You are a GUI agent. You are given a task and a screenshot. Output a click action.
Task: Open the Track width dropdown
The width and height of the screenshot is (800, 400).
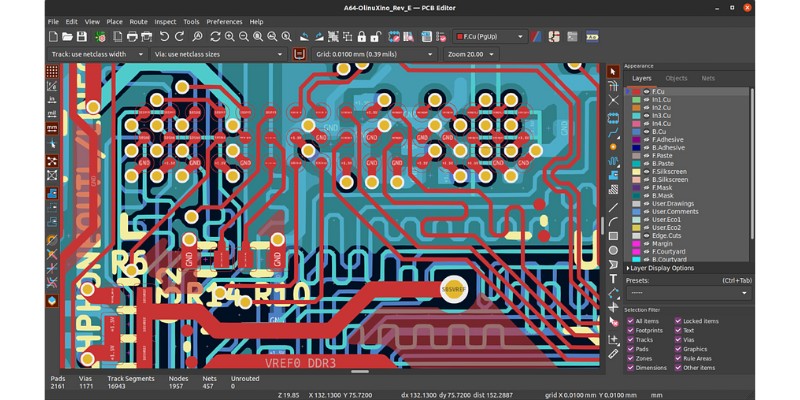(97, 54)
